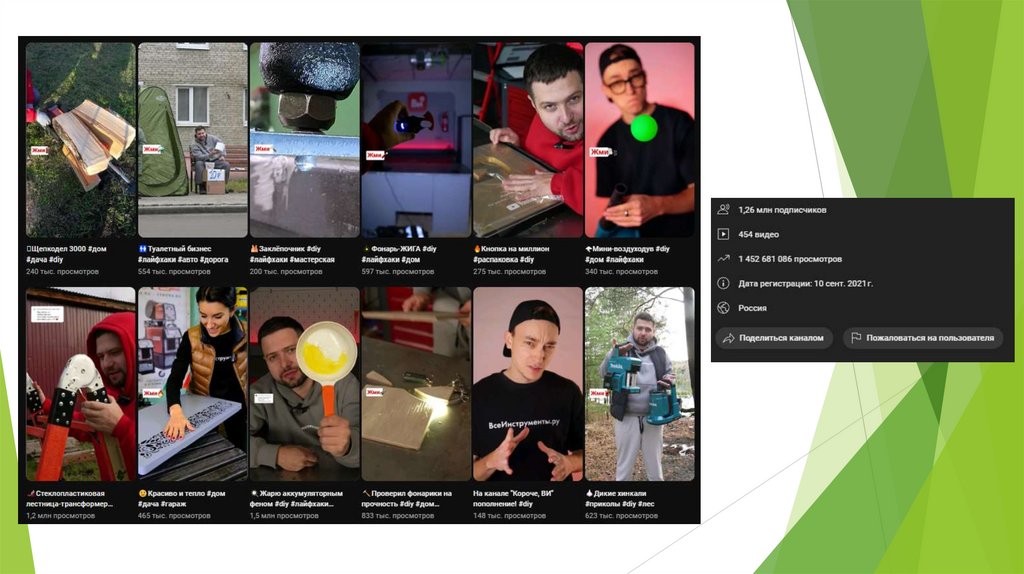Open the Заклёпочник short thumbnail
Viewport: 1024px width, 574px height.
point(304,140)
